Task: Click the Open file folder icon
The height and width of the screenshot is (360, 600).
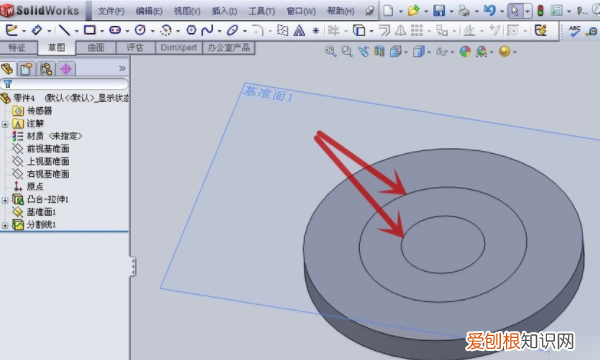Action: click(413, 10)
